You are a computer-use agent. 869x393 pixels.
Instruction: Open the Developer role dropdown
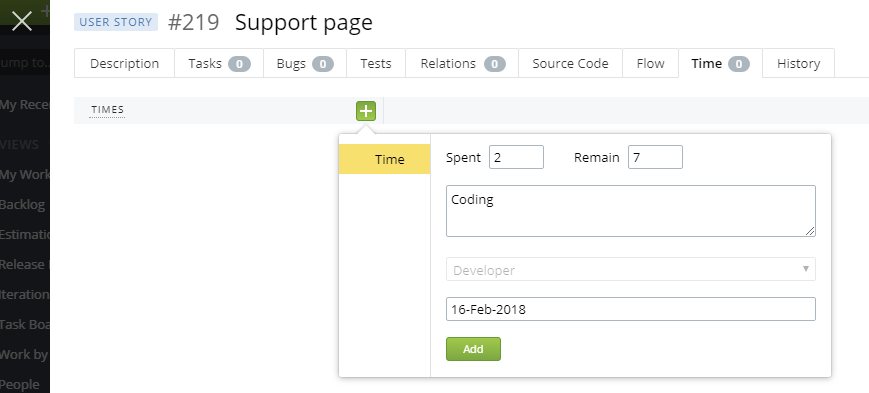pos(631,269)
